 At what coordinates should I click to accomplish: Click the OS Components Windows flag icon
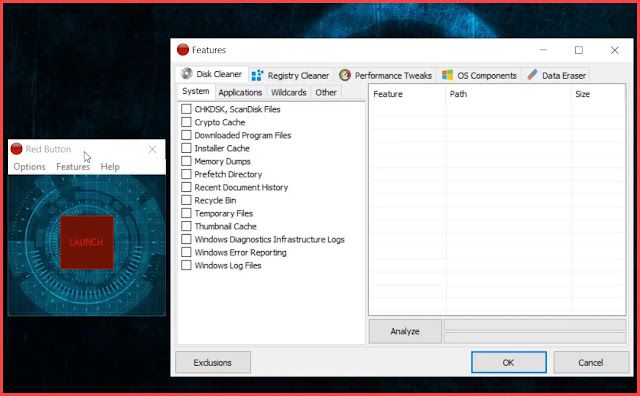pyautogui.click(x=447, y=75)
